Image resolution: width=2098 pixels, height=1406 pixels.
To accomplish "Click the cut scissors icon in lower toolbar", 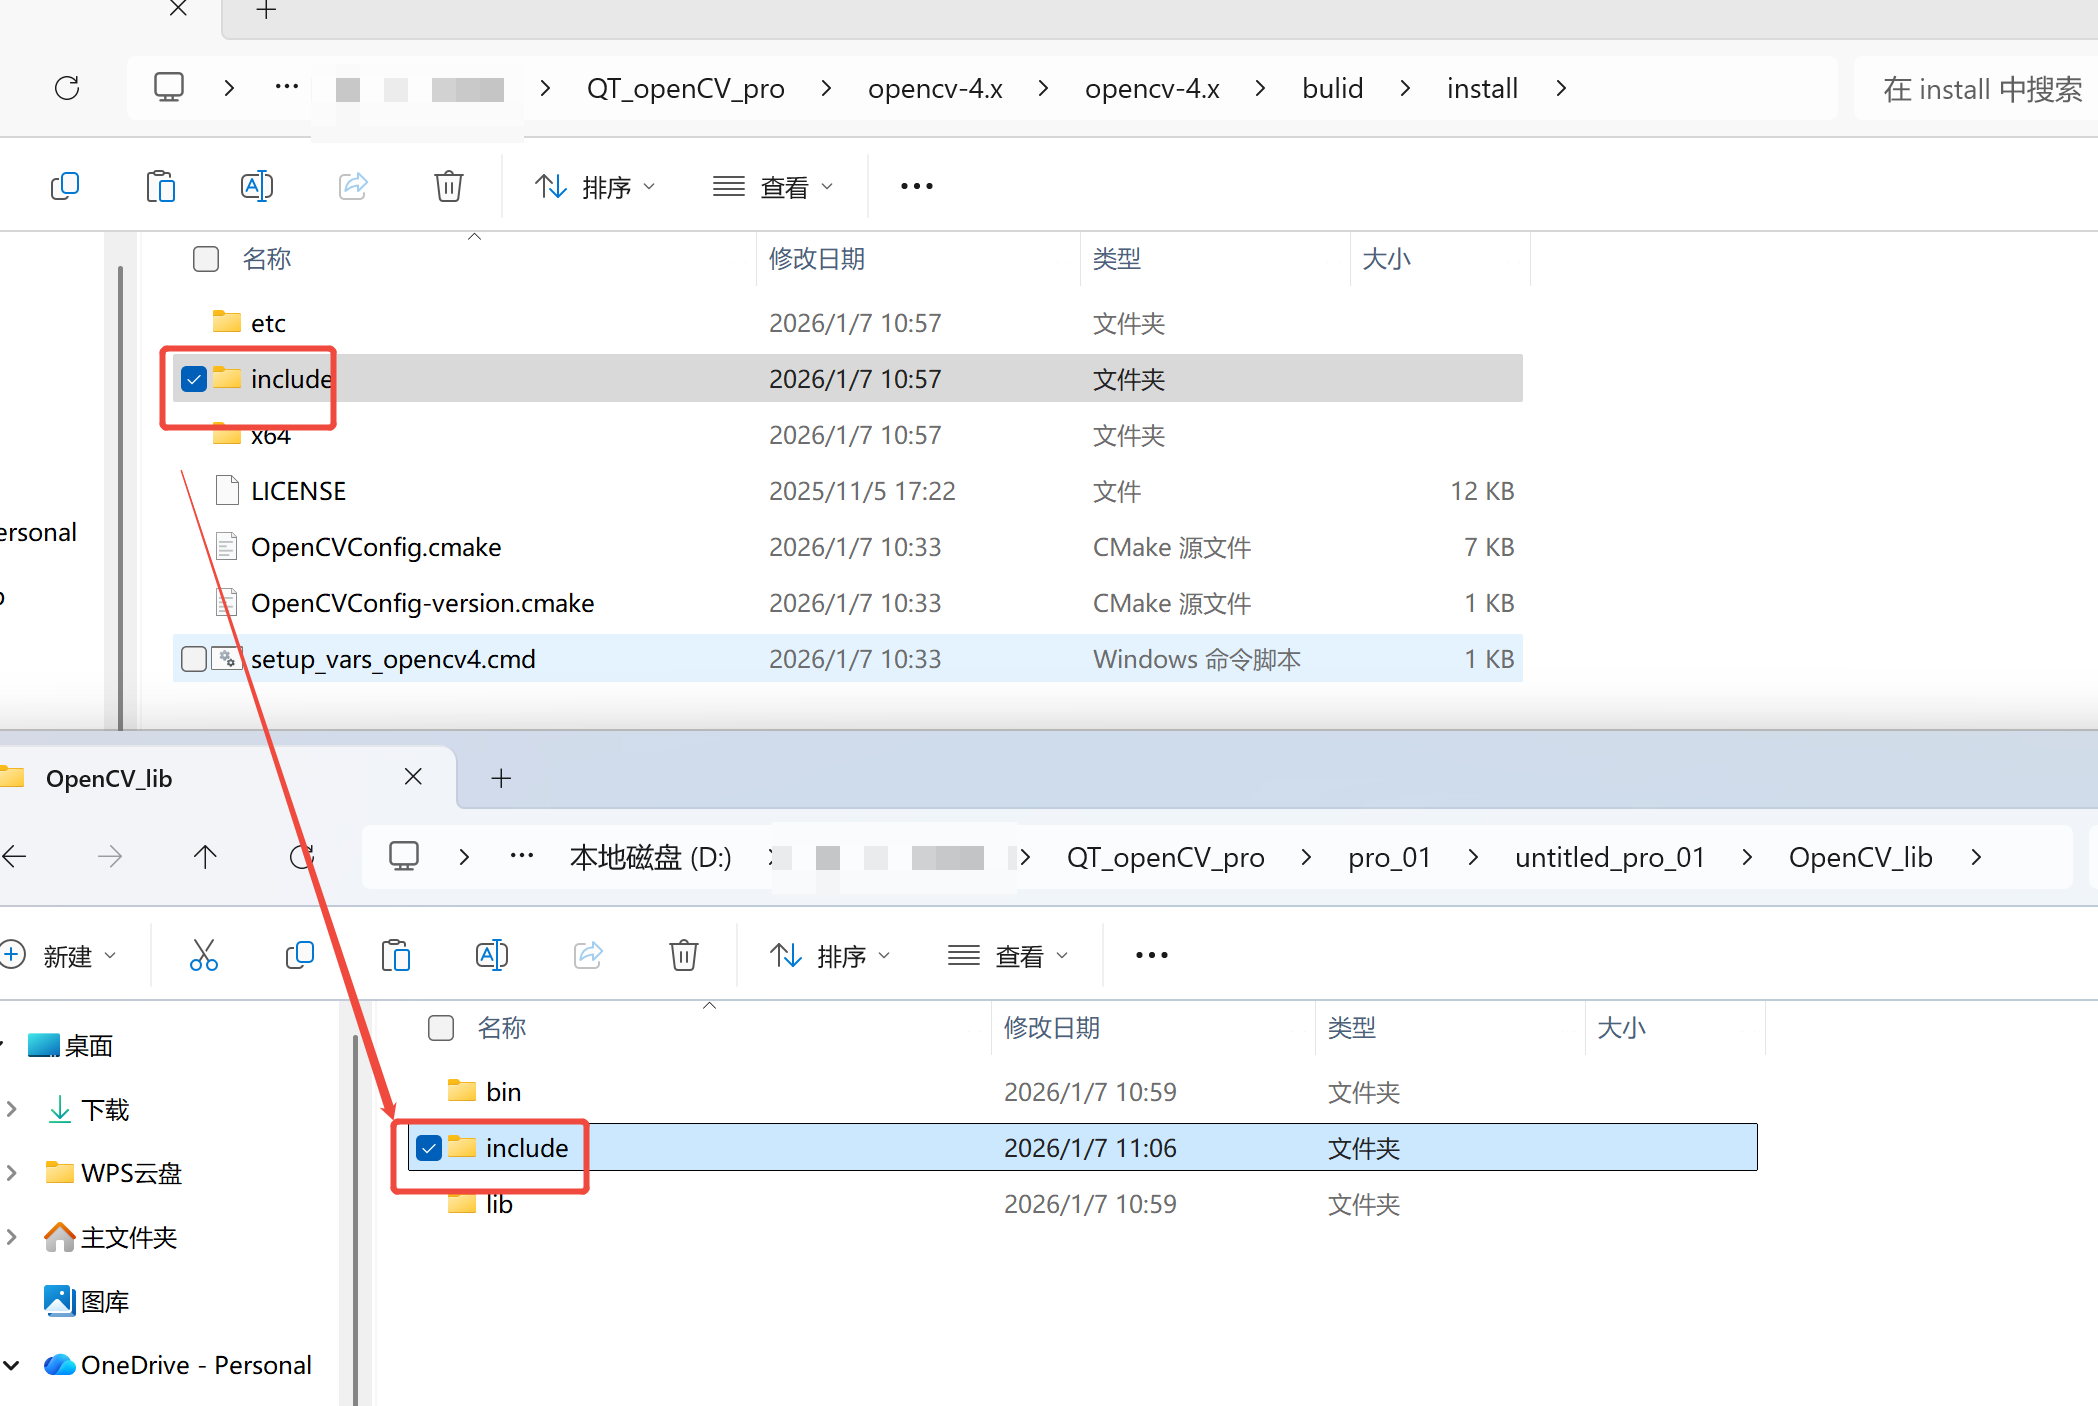I will click(203, 955).
